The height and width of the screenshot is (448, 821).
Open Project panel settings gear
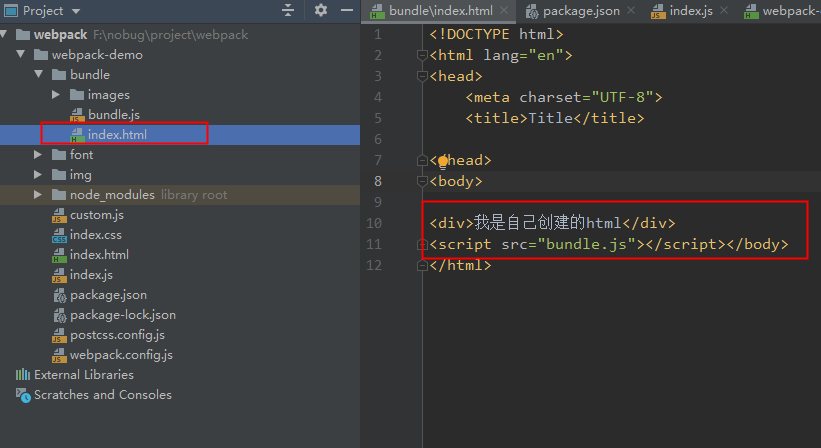pyautogui.click(x=321, y=10)
